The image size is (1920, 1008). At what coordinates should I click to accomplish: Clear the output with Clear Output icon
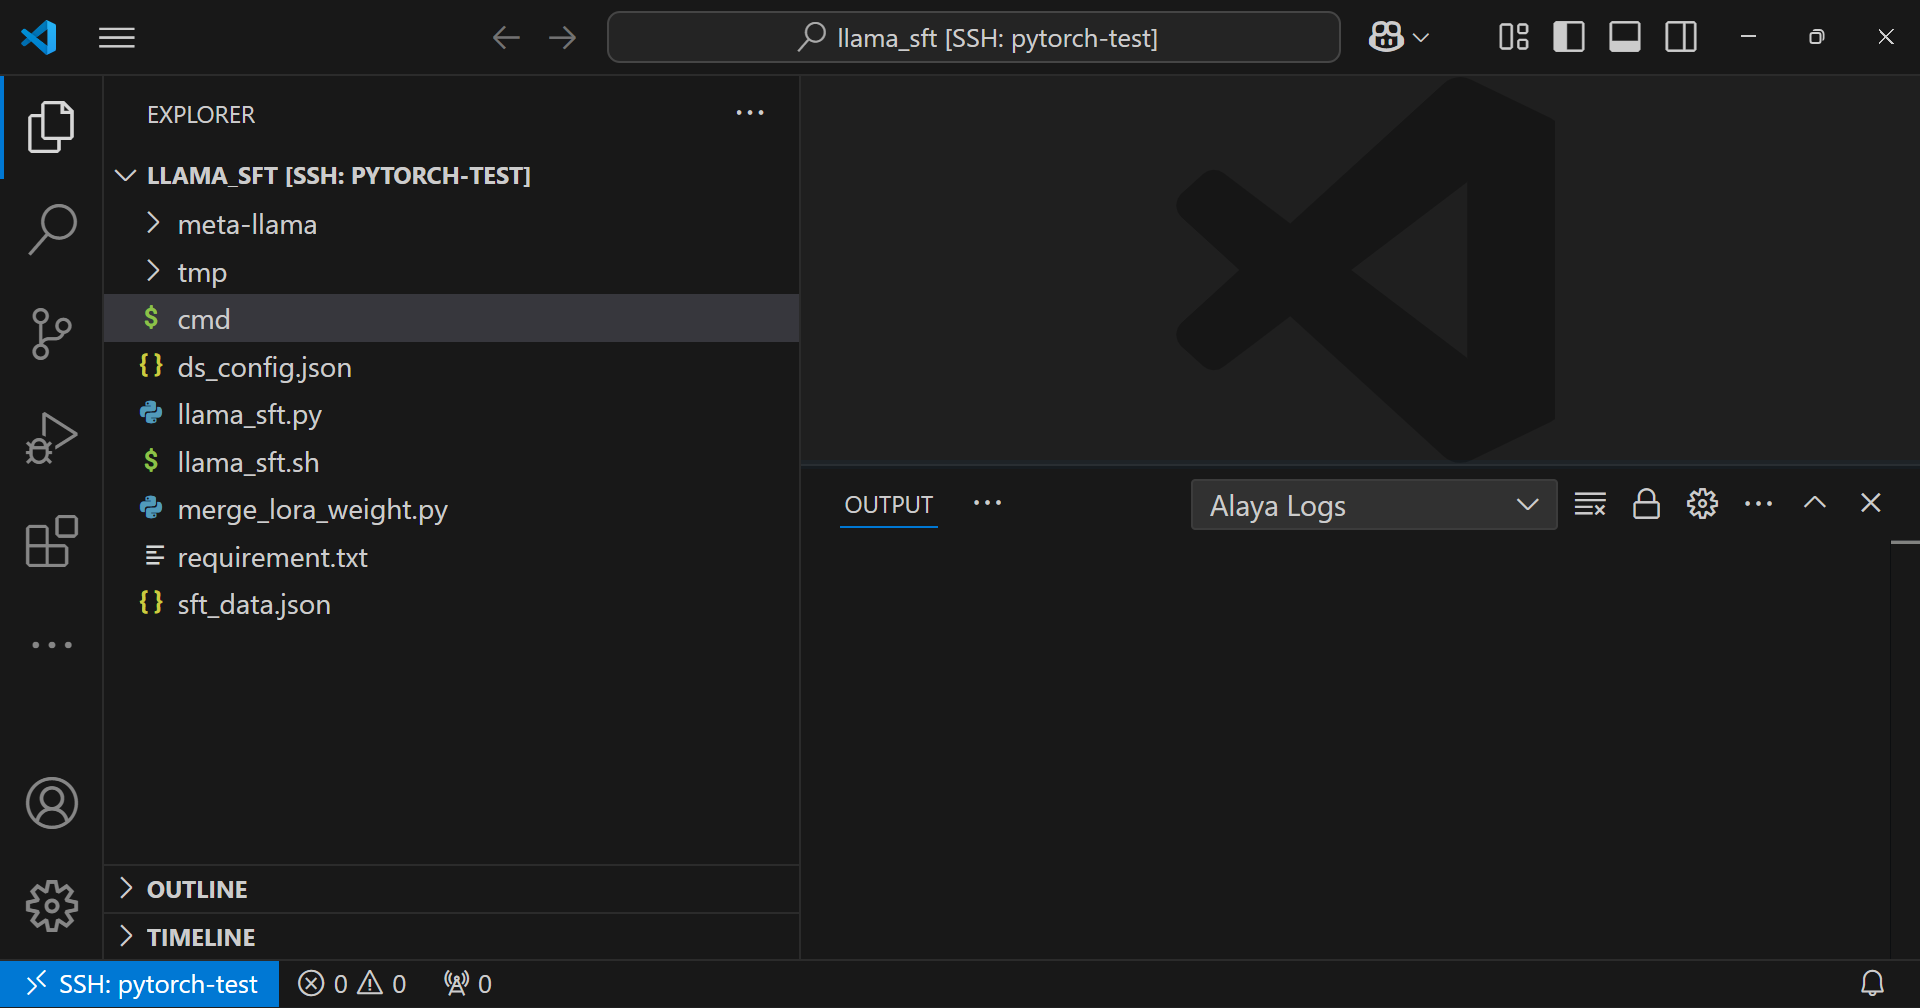[x=1590, y=504]
